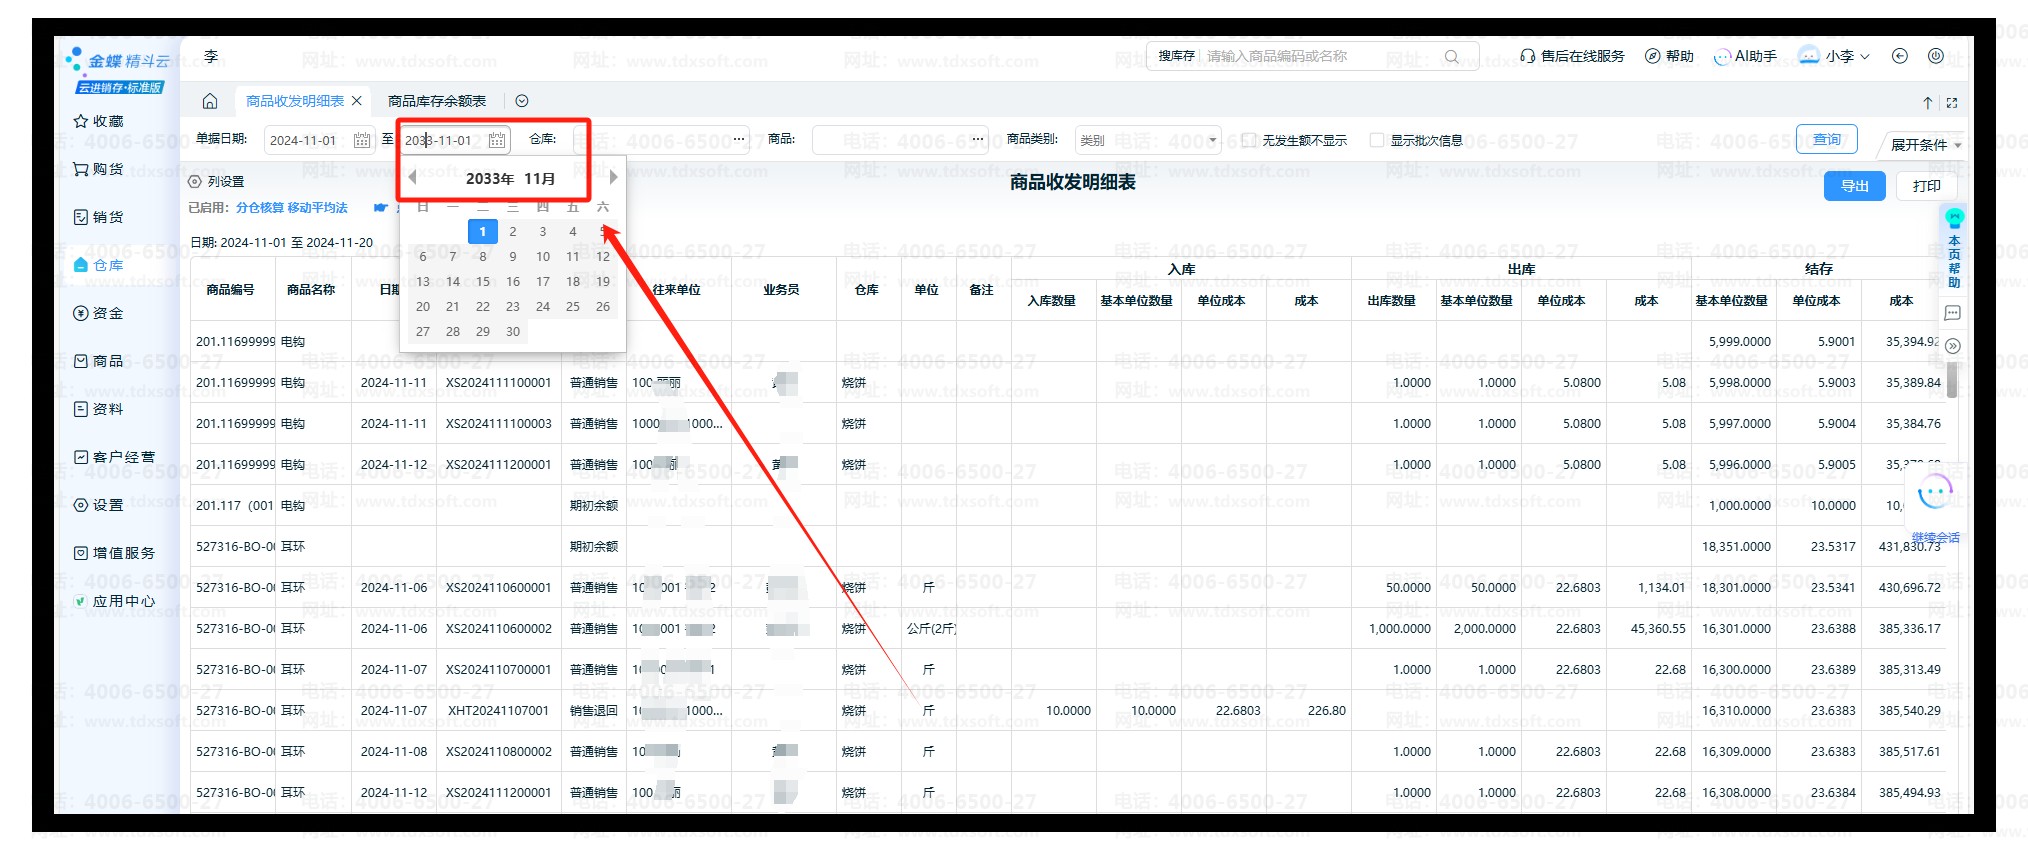The image size is (2028, 850).
Task: Tick the 显示批次信息 checkbox
Action: coord(1377,140)
